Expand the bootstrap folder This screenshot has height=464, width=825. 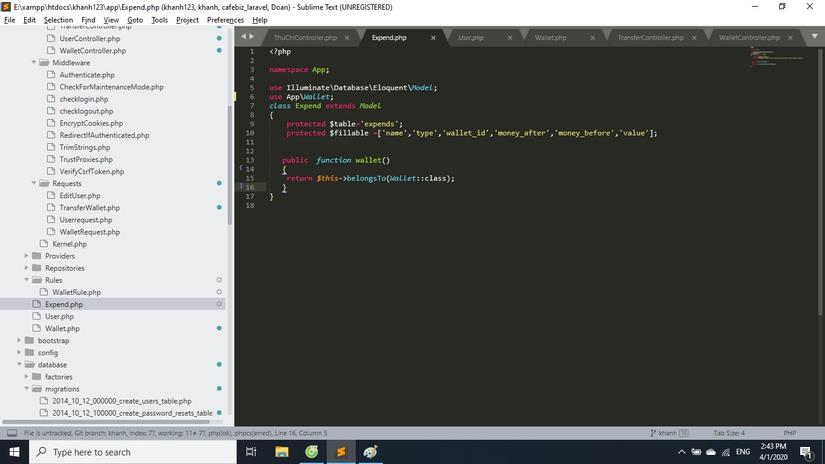click(19, 341)
